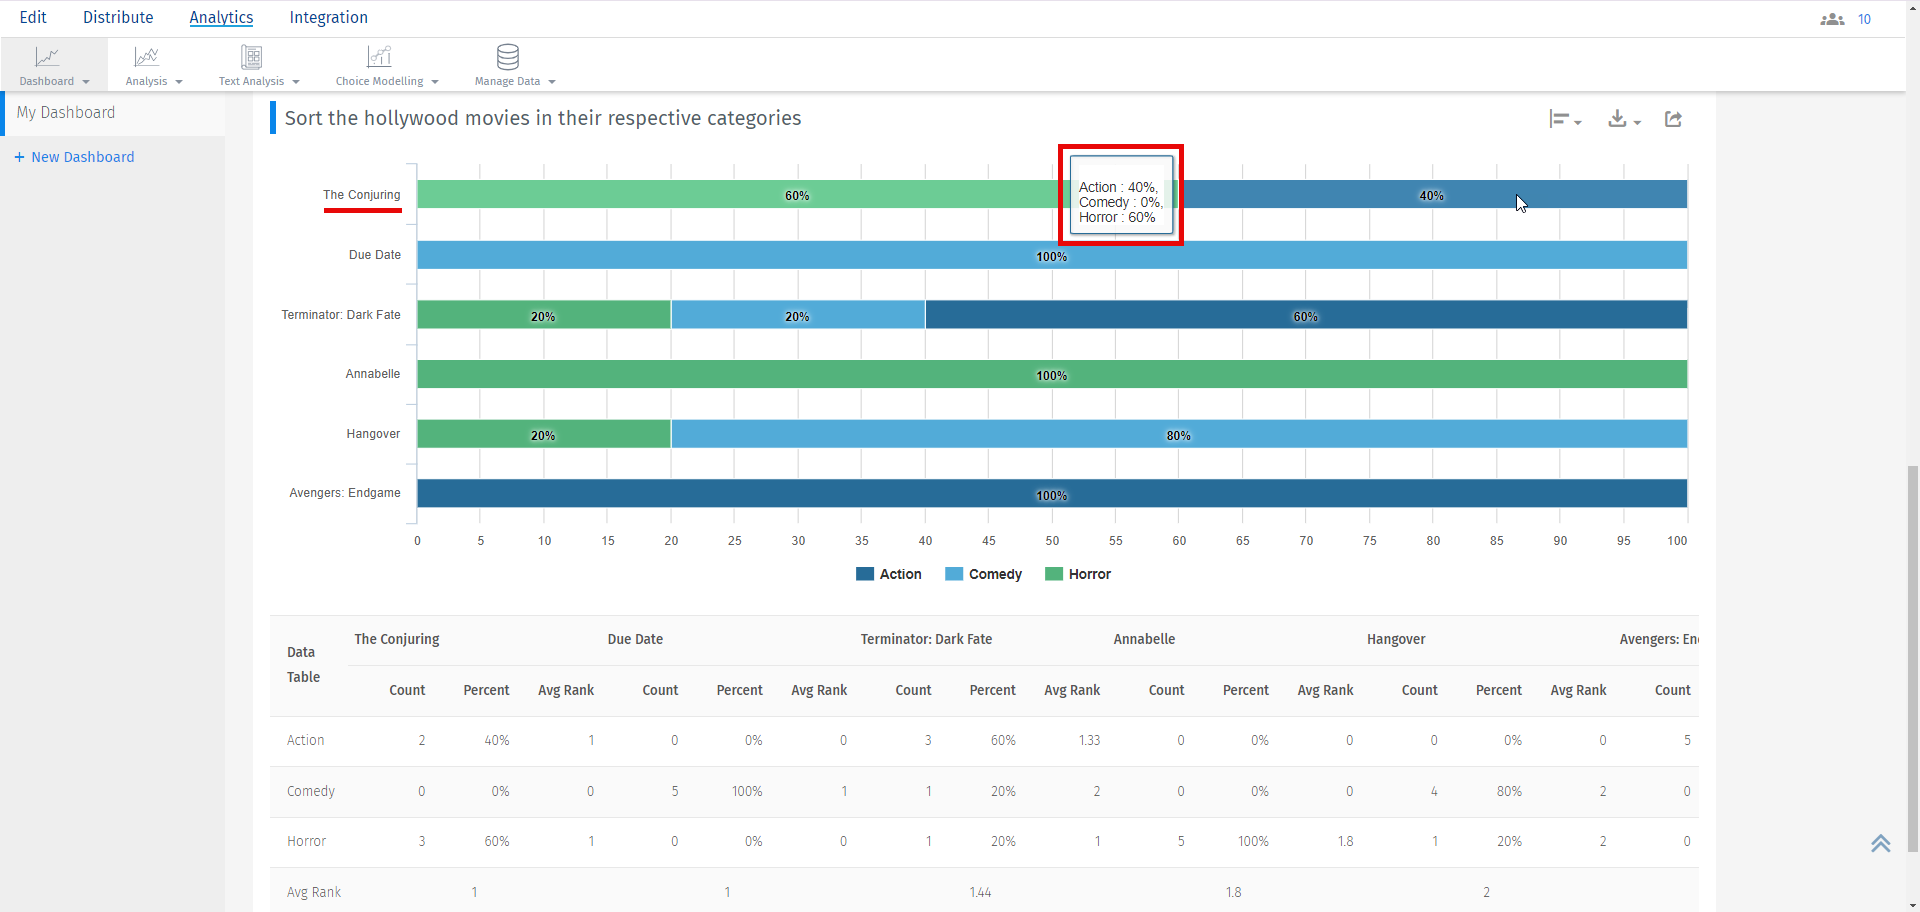Screen dimensions: 1920x912
Task: Open the chart sort options icon
Action: coord(1559,119)
